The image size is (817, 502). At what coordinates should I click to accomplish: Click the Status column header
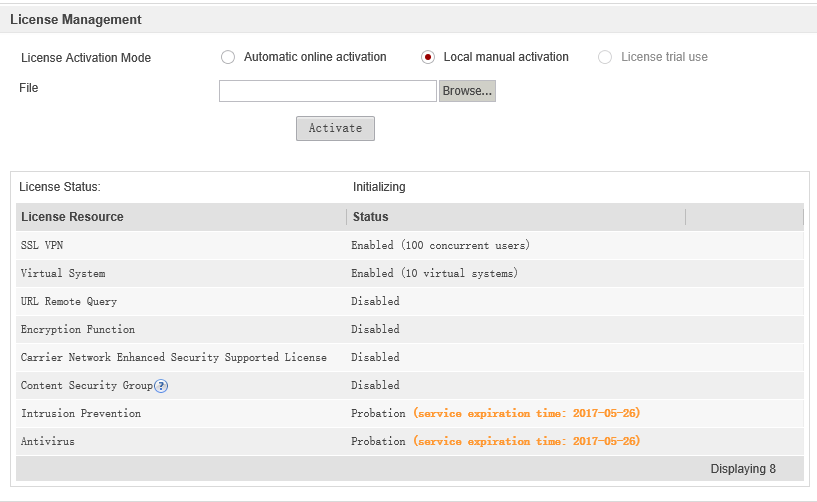tap(371, 217)
